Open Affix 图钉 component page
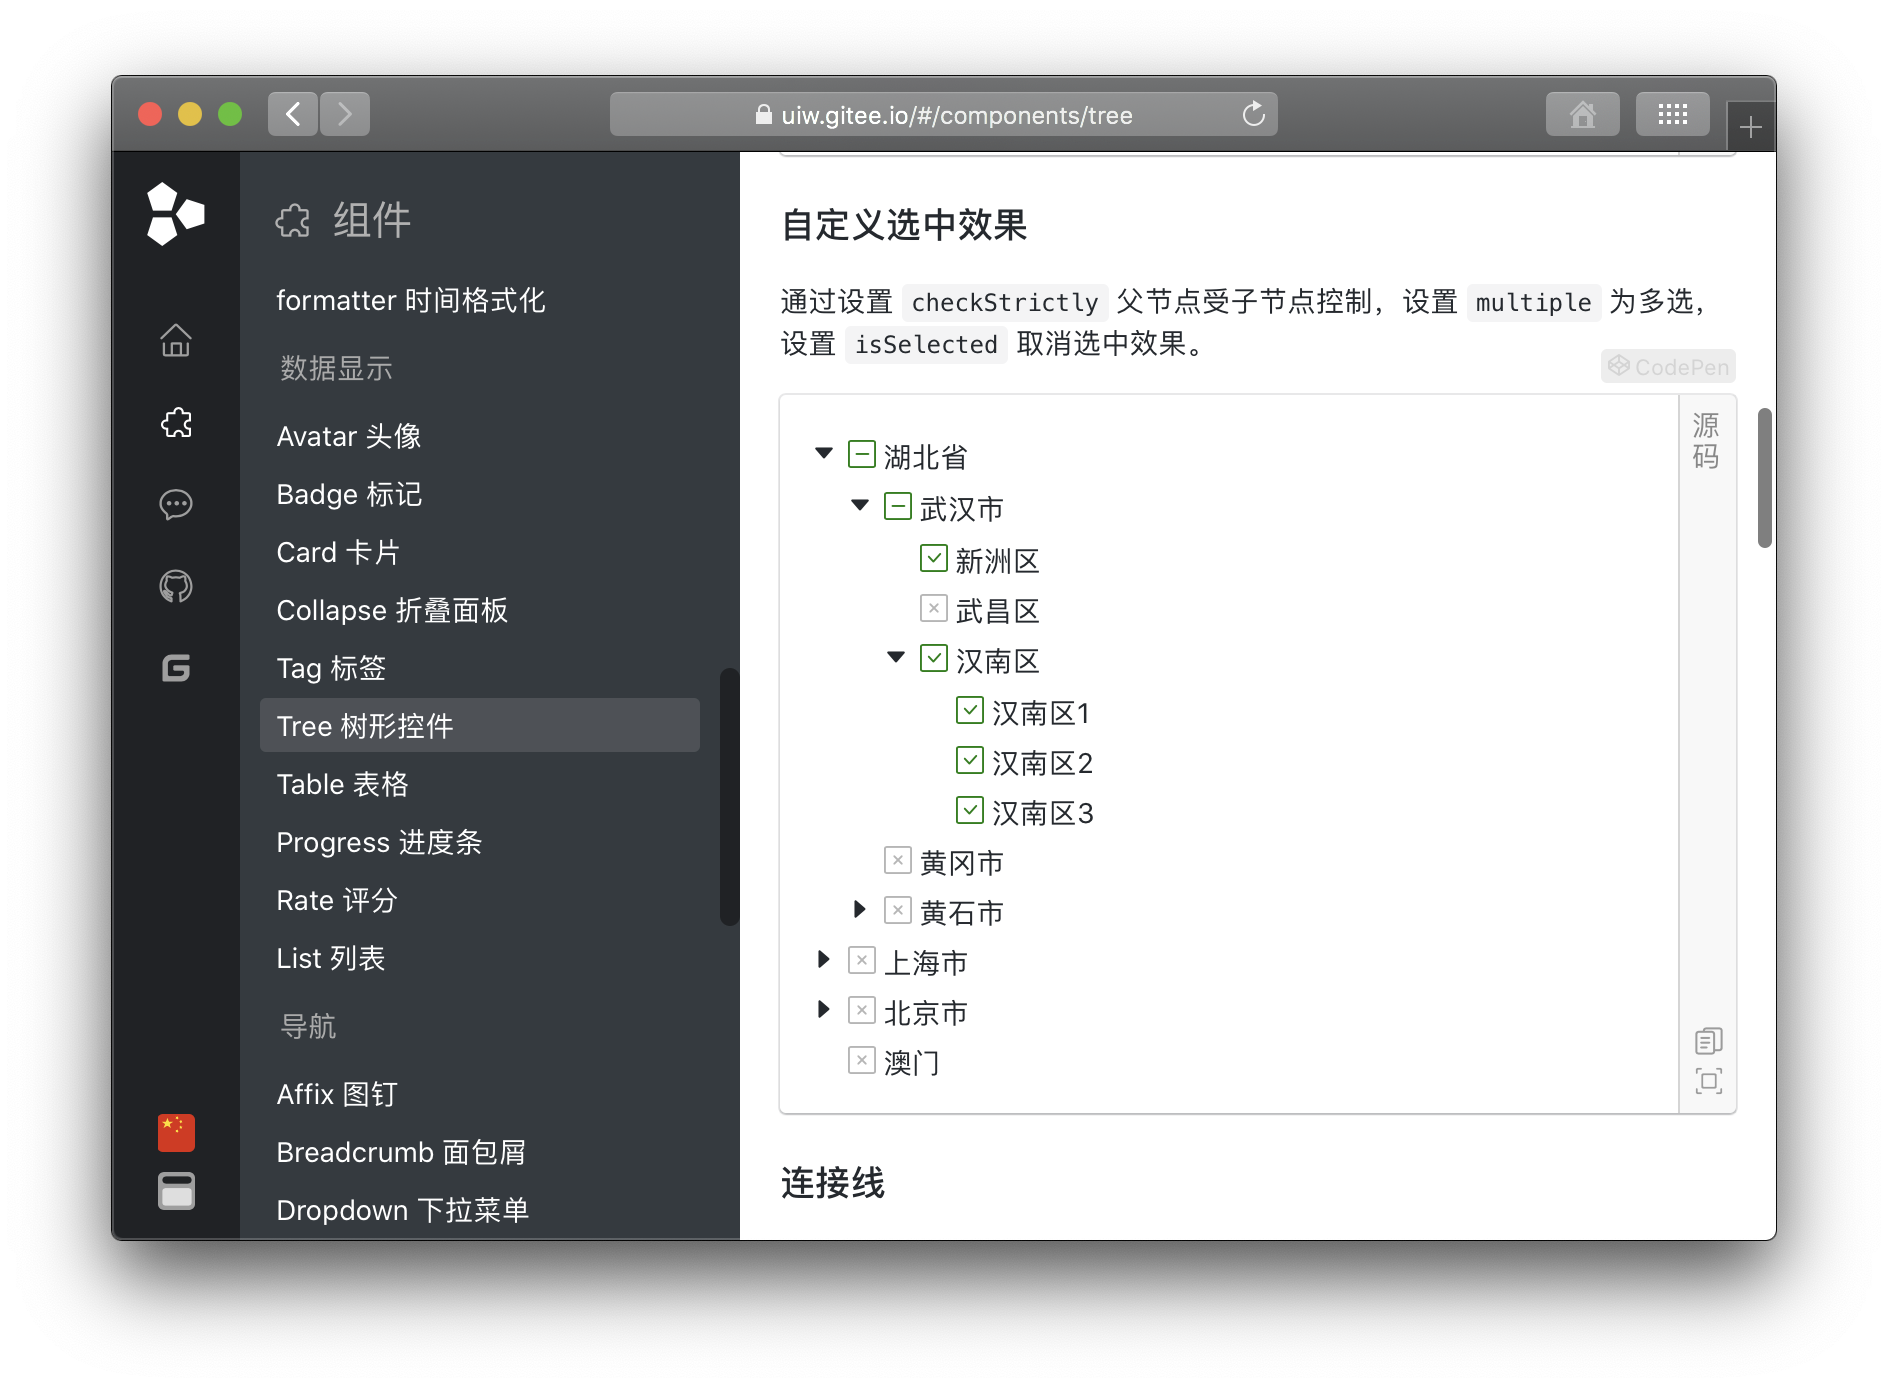The image size is (1888, 1388). point(480,1094)
